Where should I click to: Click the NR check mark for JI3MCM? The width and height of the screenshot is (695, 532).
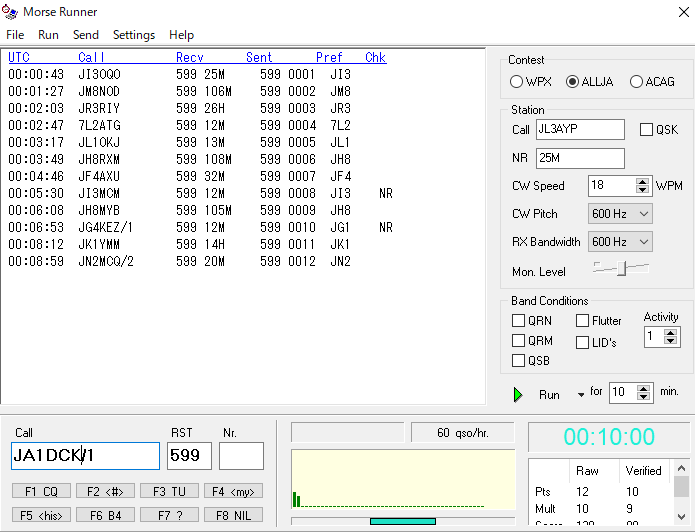[x=386, y=193]
